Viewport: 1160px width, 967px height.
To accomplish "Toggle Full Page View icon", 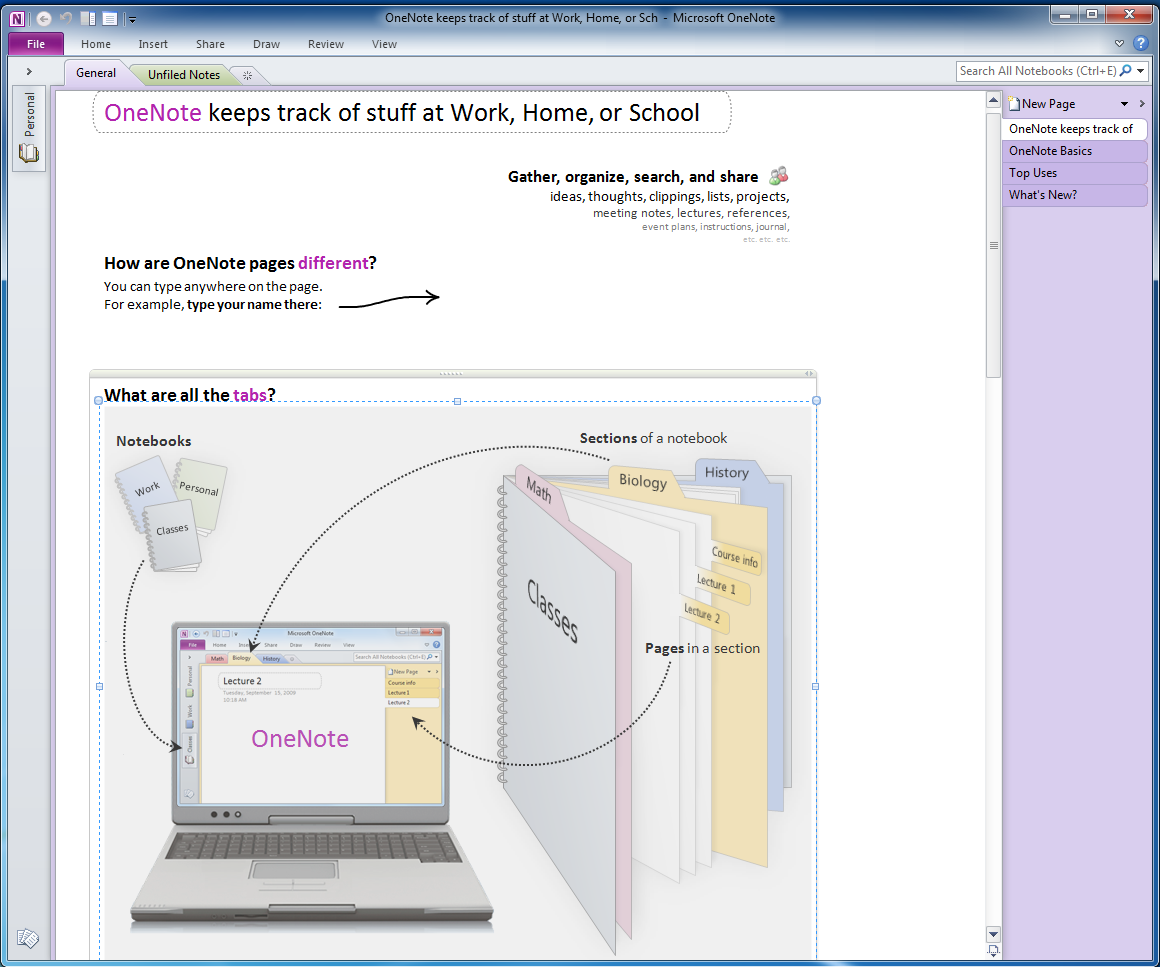I will [x=109, y=18].
